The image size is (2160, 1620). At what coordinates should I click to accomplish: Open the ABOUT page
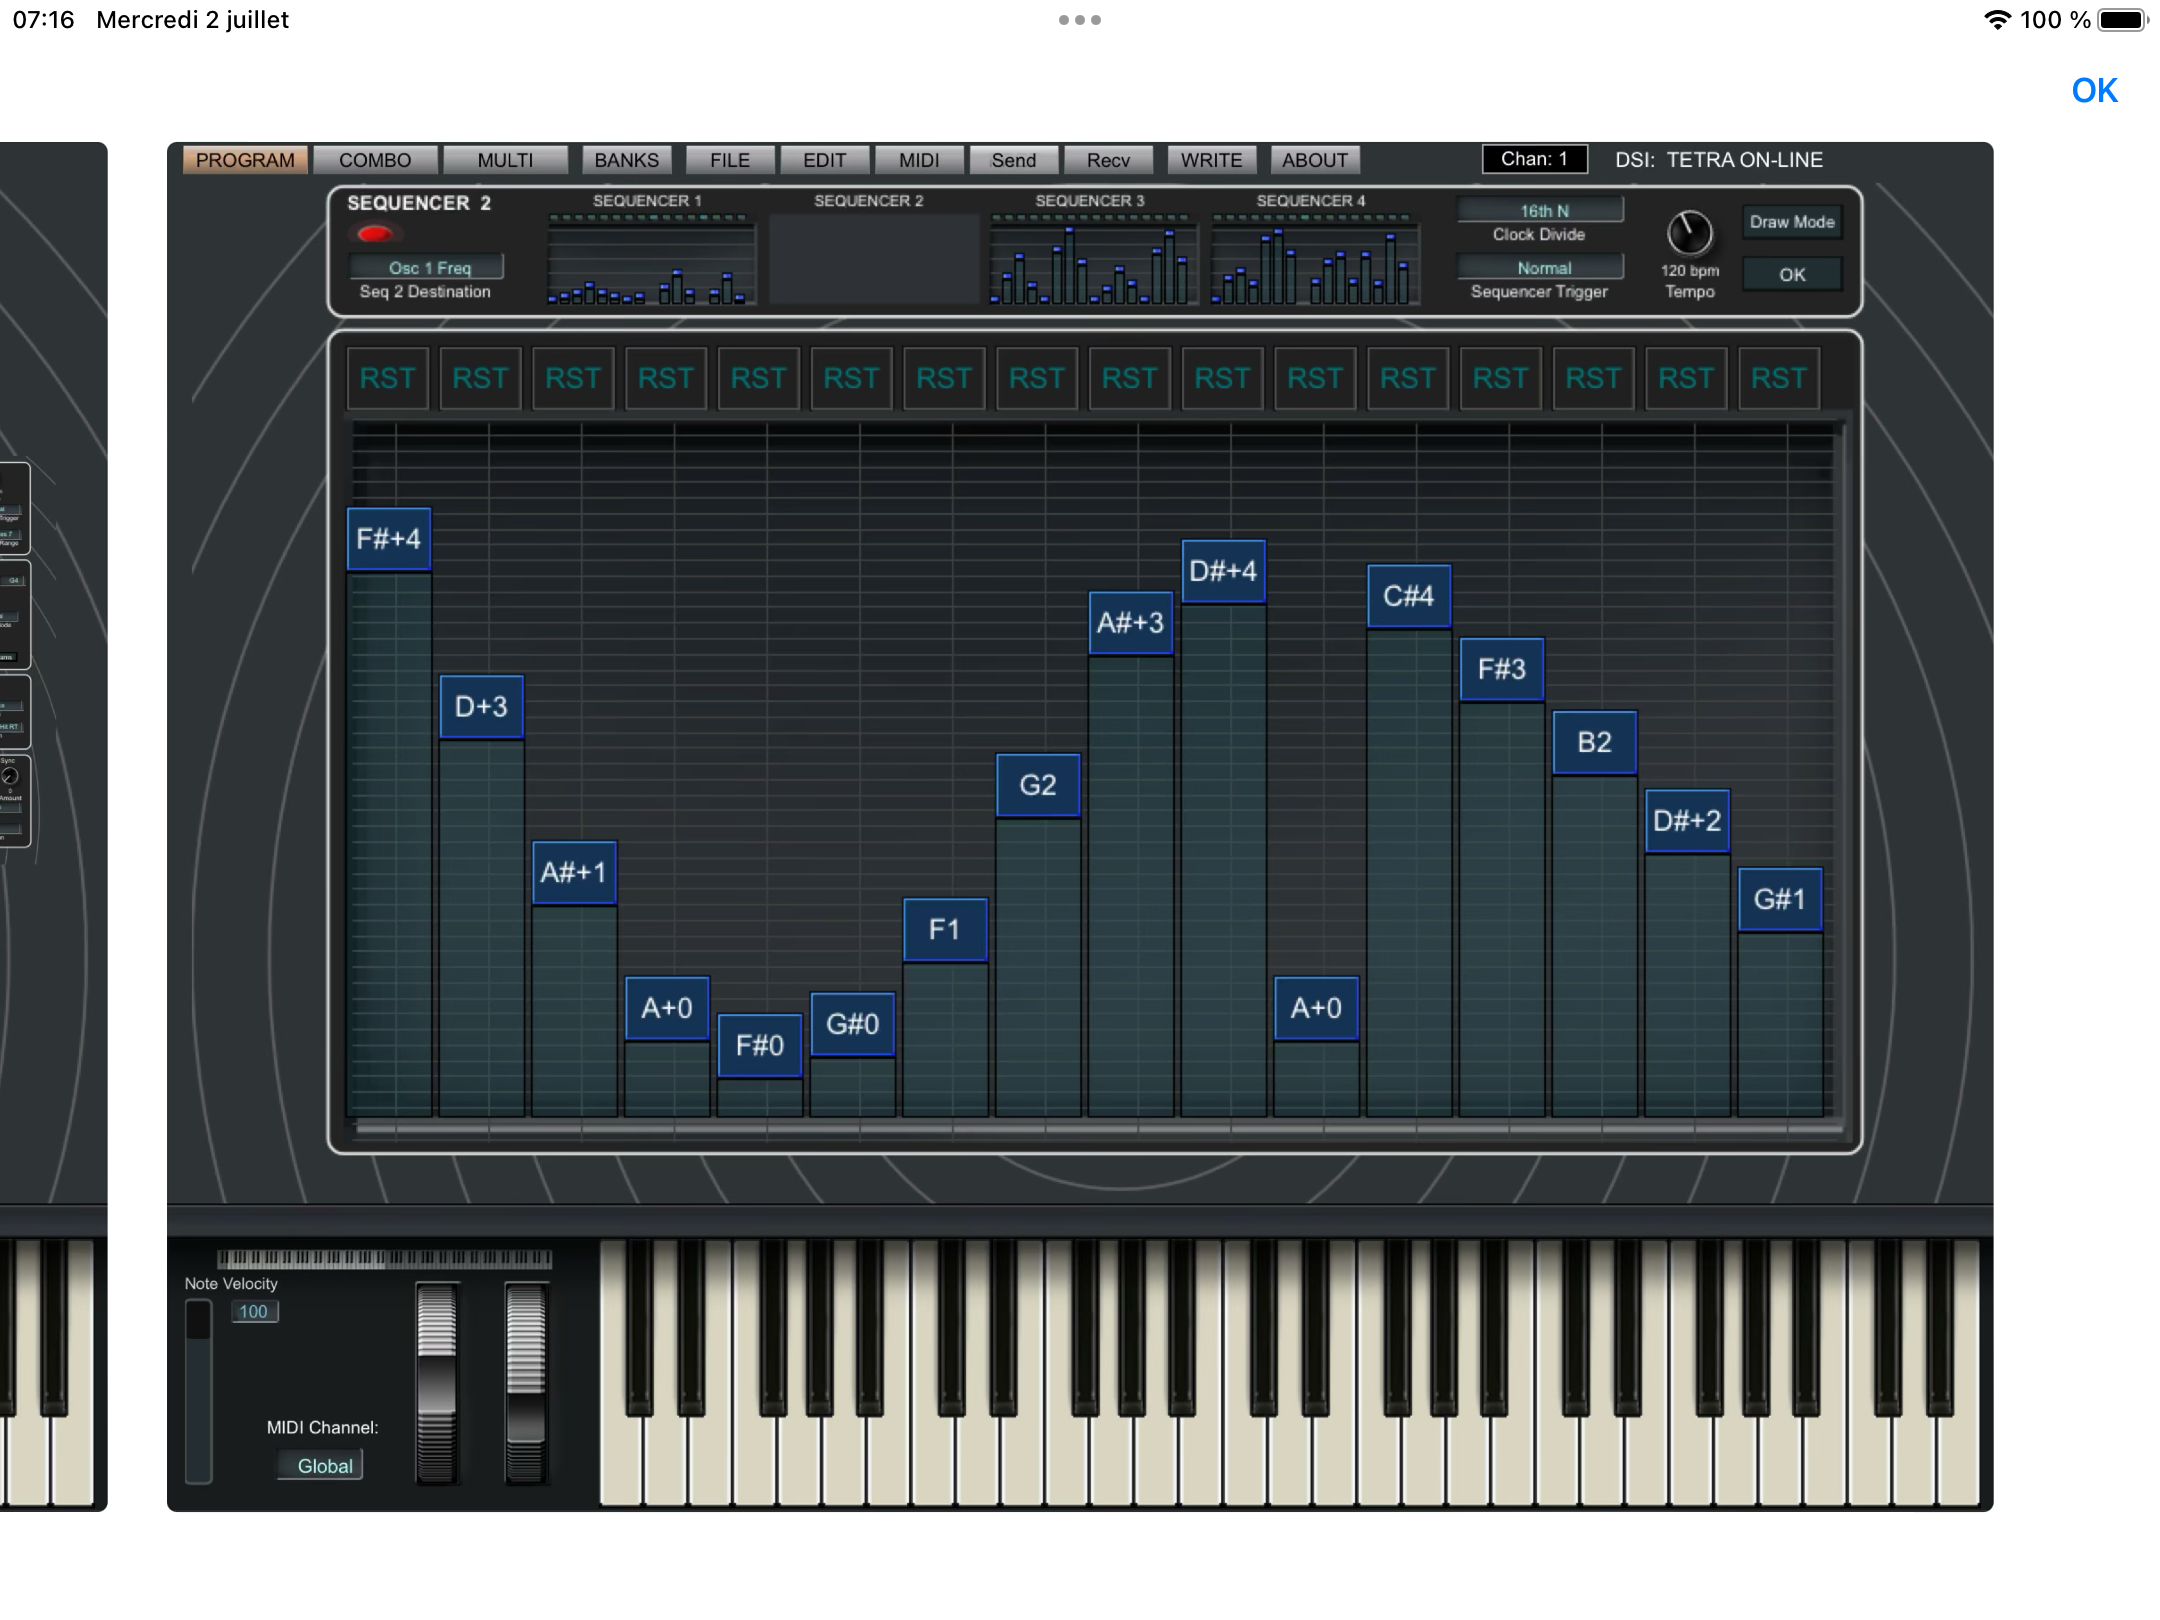coord(1315,160)
